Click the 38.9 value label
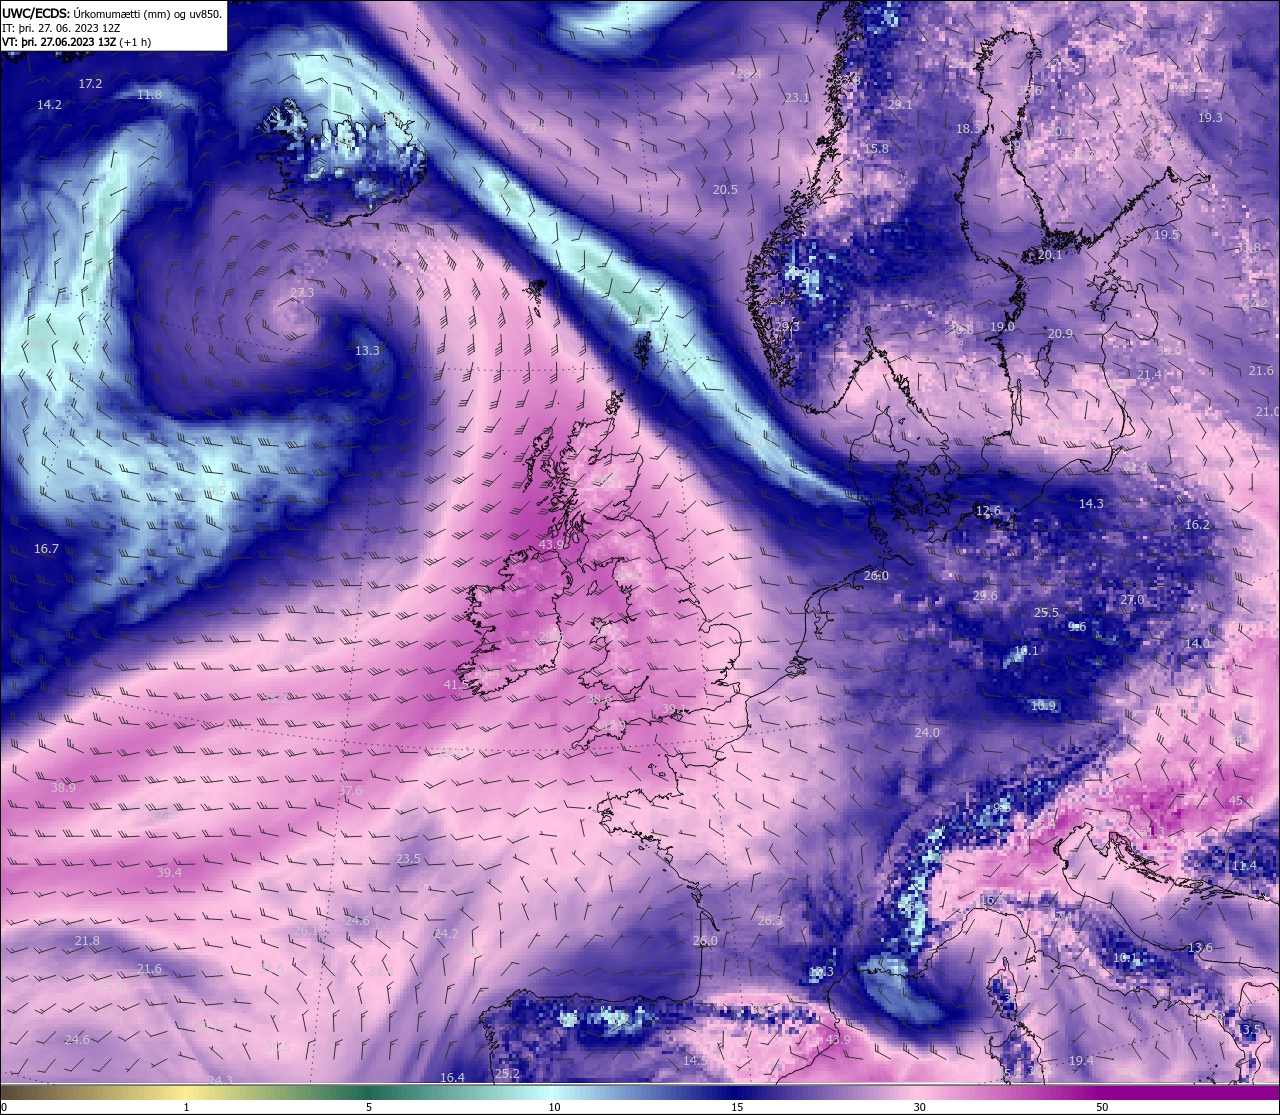 click(63, 788)
